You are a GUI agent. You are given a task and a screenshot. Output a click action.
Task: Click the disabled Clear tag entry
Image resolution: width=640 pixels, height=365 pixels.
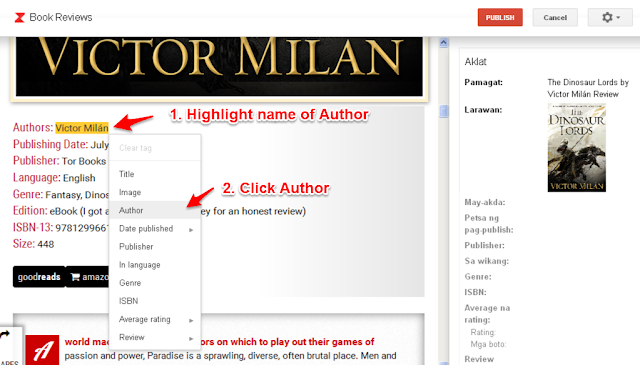tap(155, 148)
